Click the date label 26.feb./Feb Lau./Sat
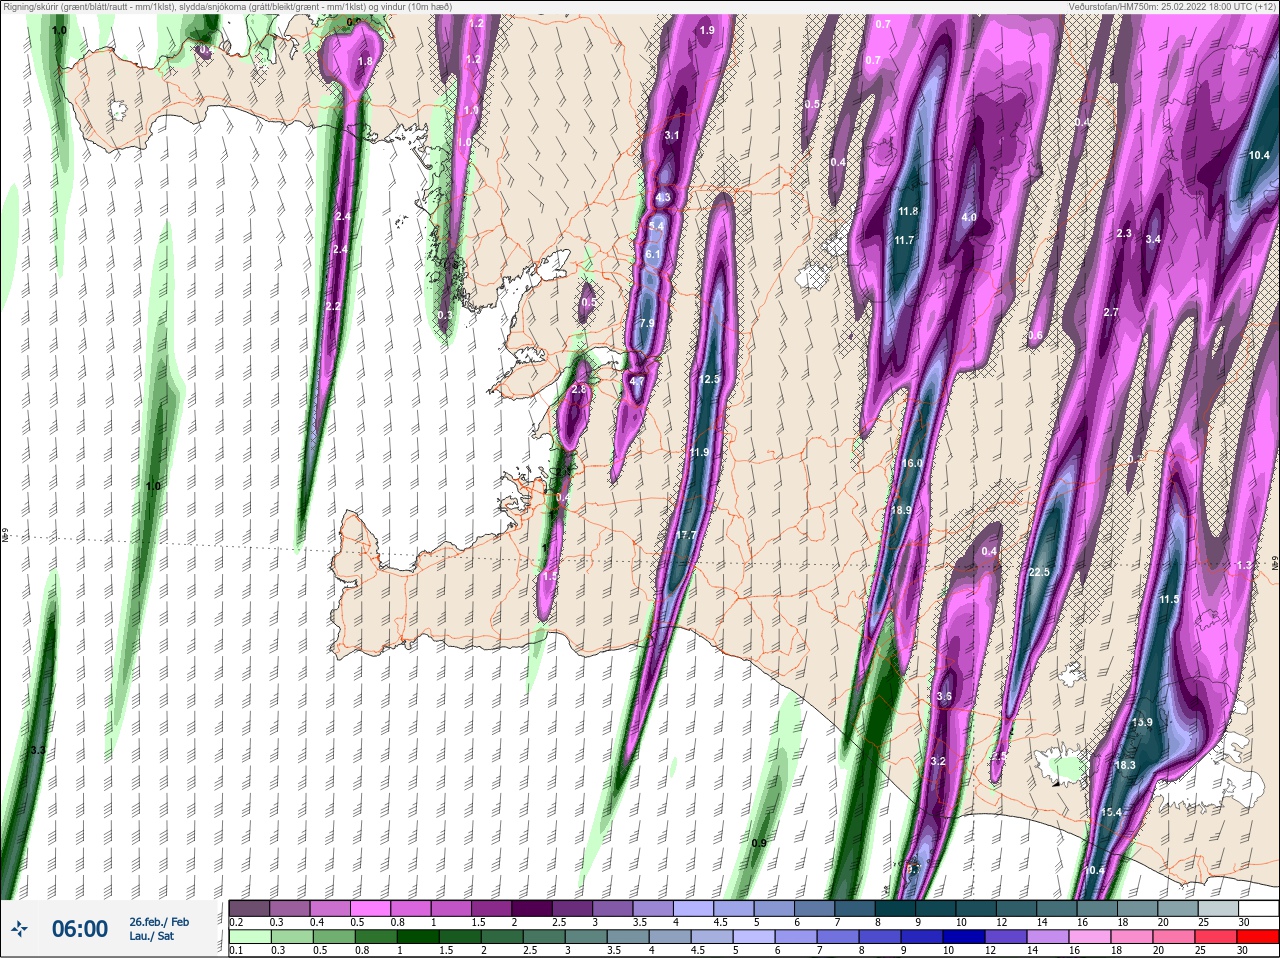 [x=159, y=929]
